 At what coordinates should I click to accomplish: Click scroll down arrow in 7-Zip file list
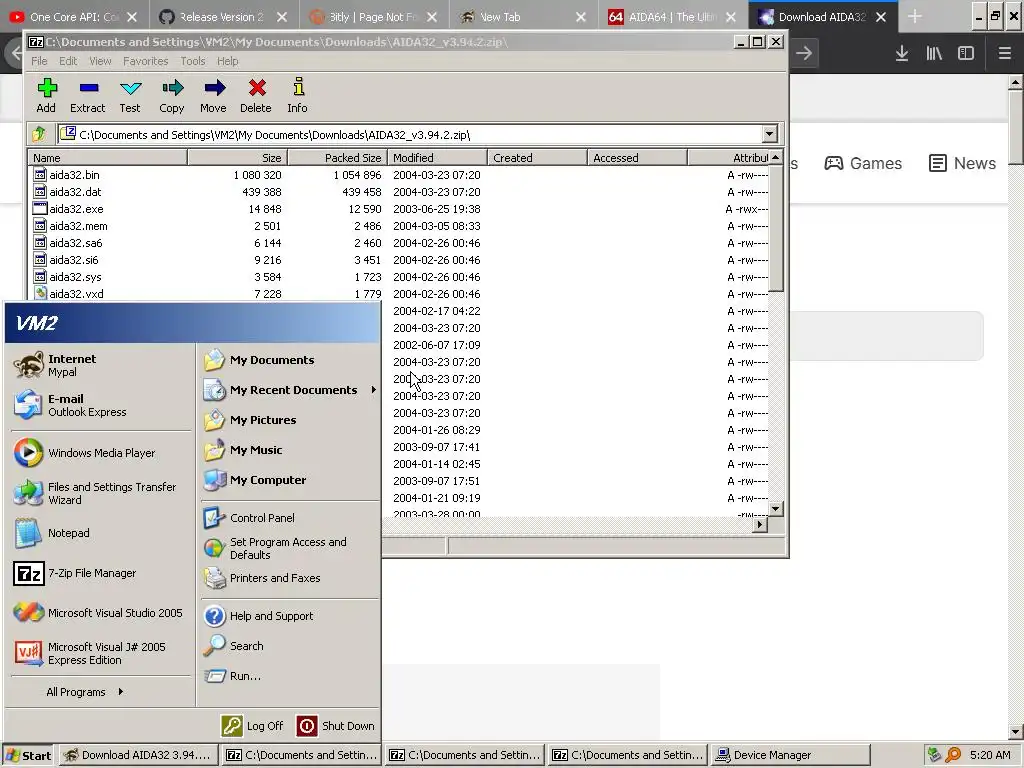click(x=775, y=509)
